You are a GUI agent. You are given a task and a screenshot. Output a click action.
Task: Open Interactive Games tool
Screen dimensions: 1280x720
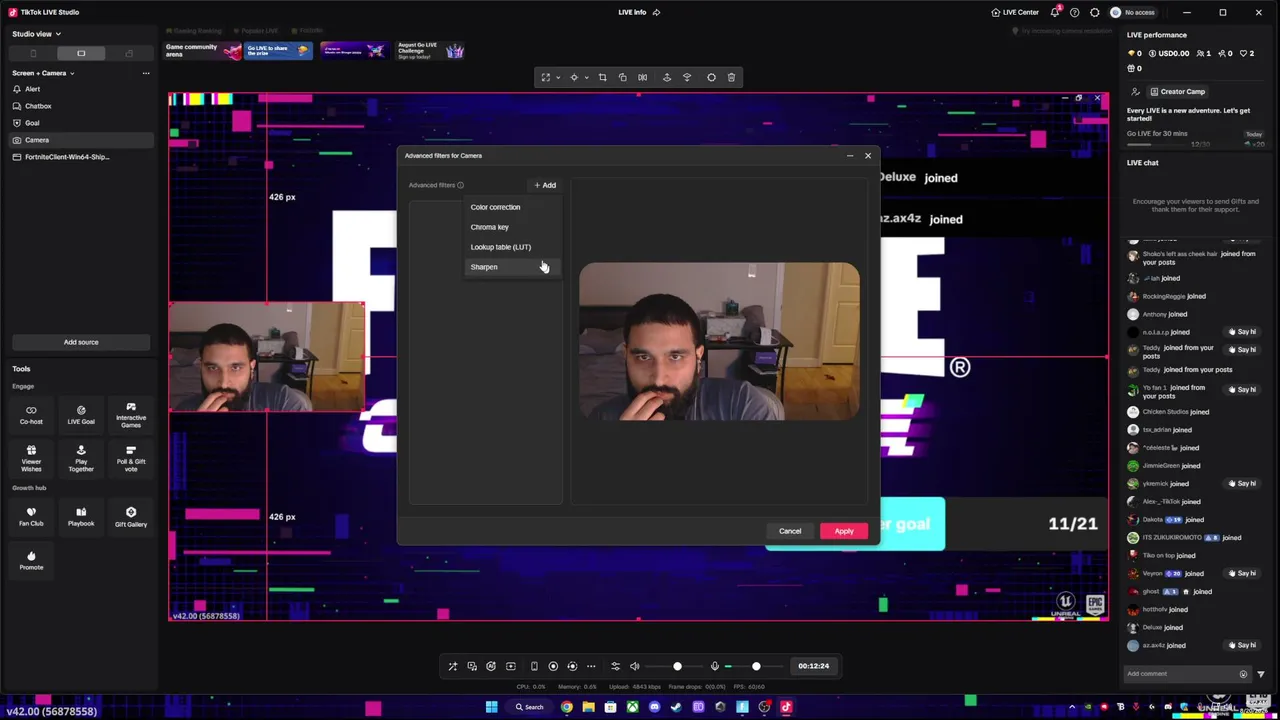pyautogui.click(x=131, y=415)
